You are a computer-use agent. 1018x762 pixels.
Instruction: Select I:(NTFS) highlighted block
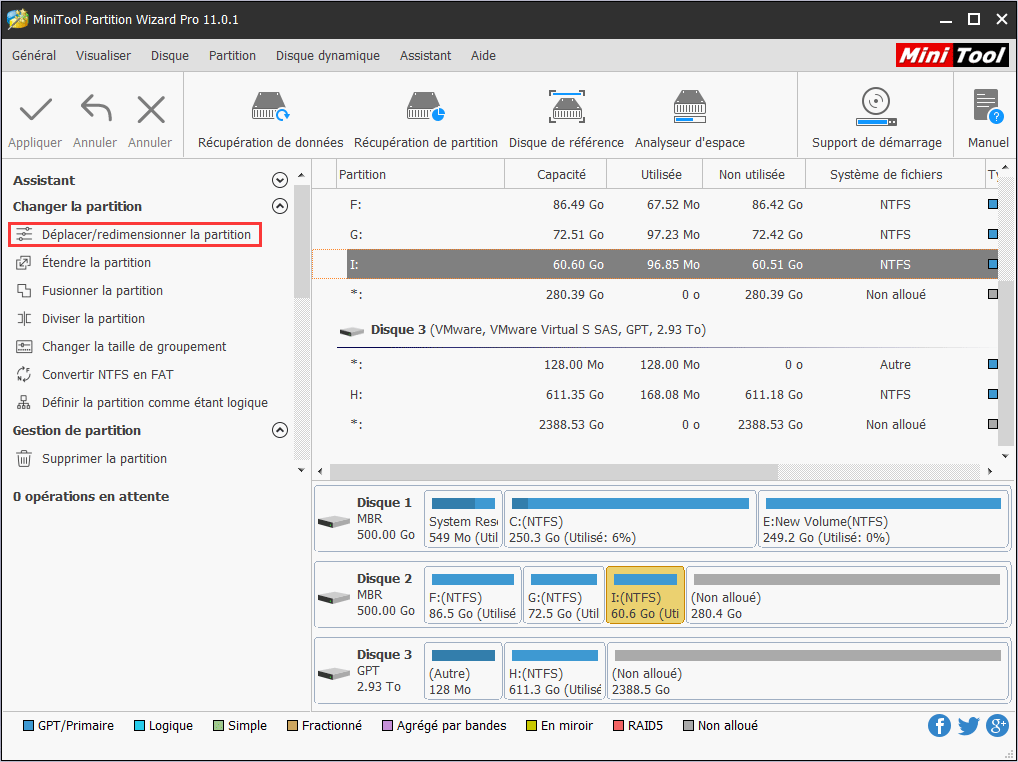tap(645, 595)
